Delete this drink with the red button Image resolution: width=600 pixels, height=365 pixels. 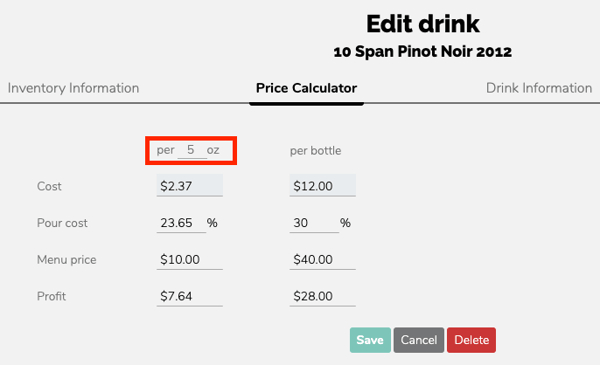tap(471, 340)
